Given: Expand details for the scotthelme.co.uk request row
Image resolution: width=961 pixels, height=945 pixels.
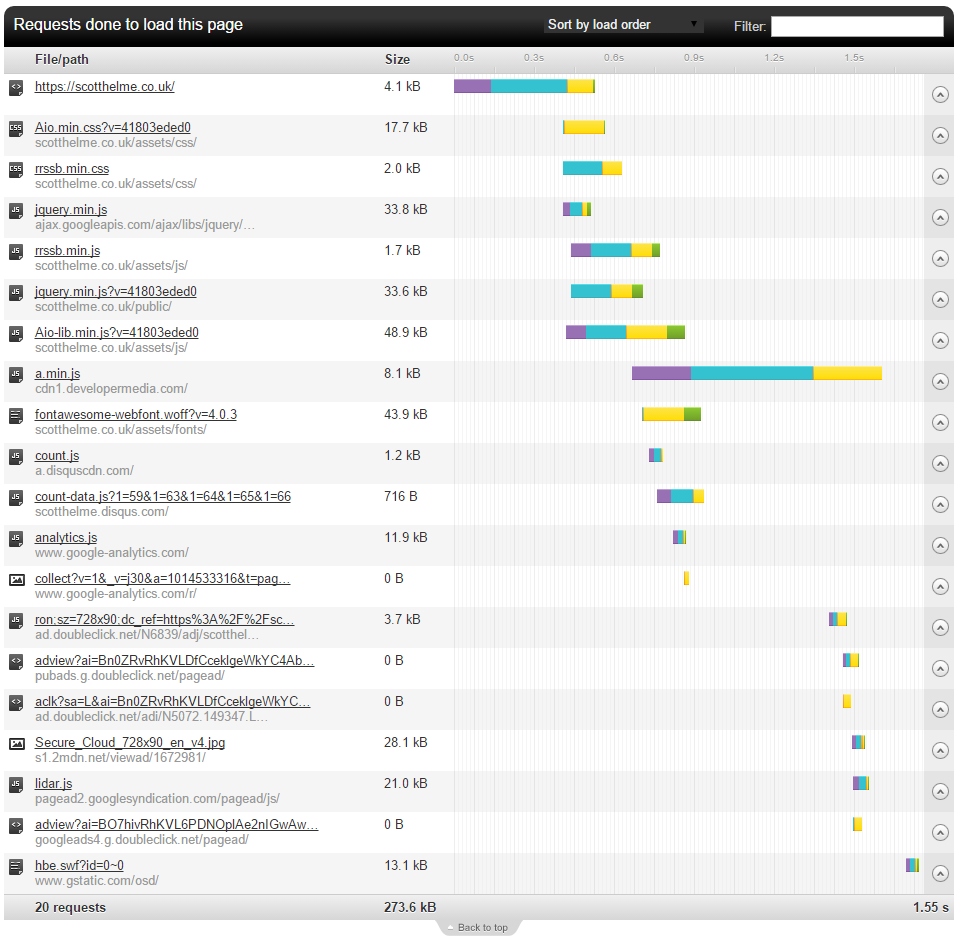Looking at the screenshot, I should tap(939, 94).
